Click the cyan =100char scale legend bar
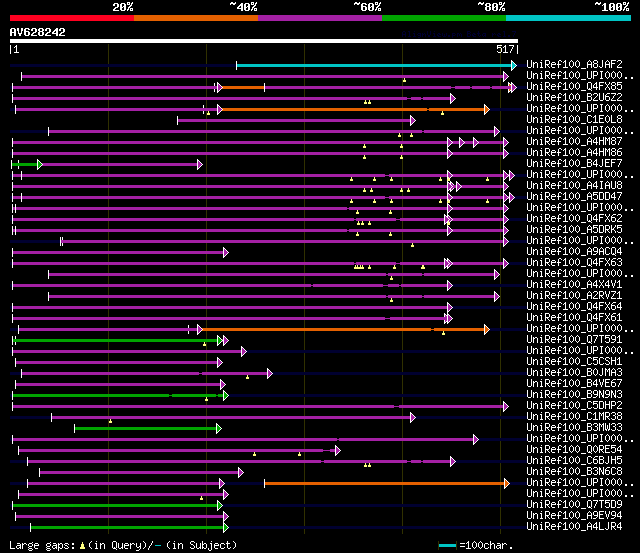640x553 pixels. [447, 545]
